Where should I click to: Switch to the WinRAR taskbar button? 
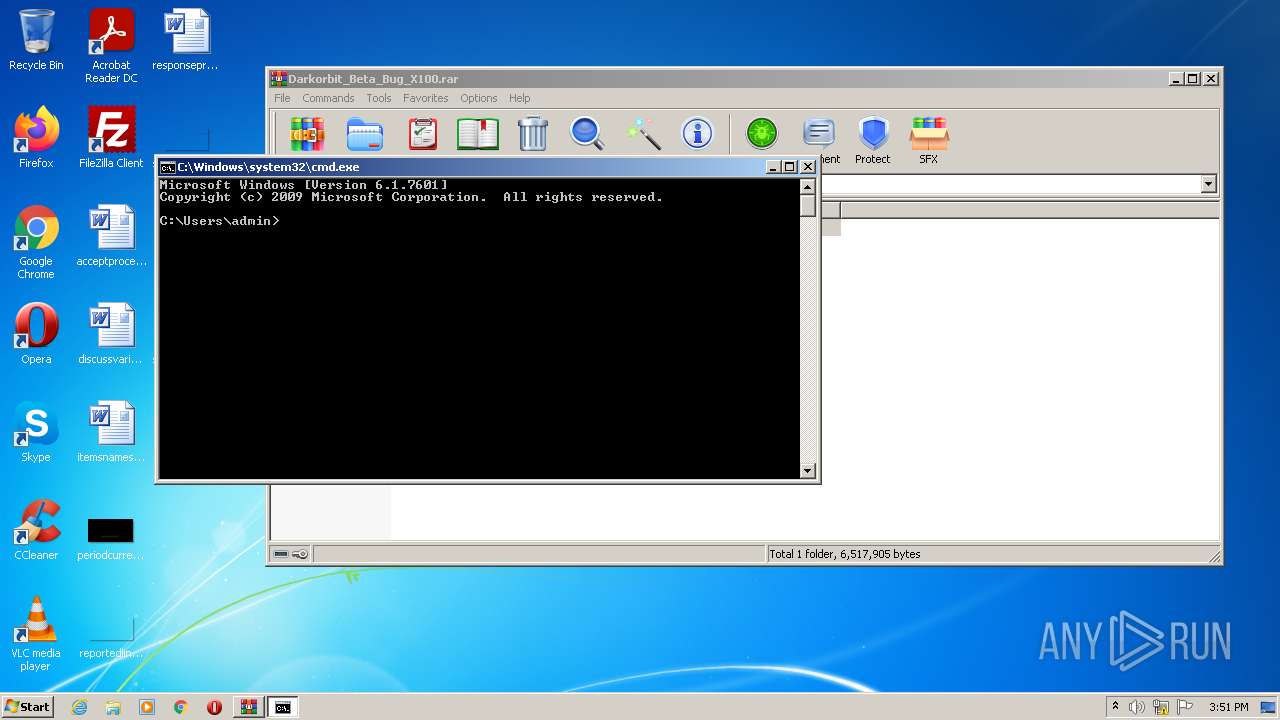pos(248,707)
